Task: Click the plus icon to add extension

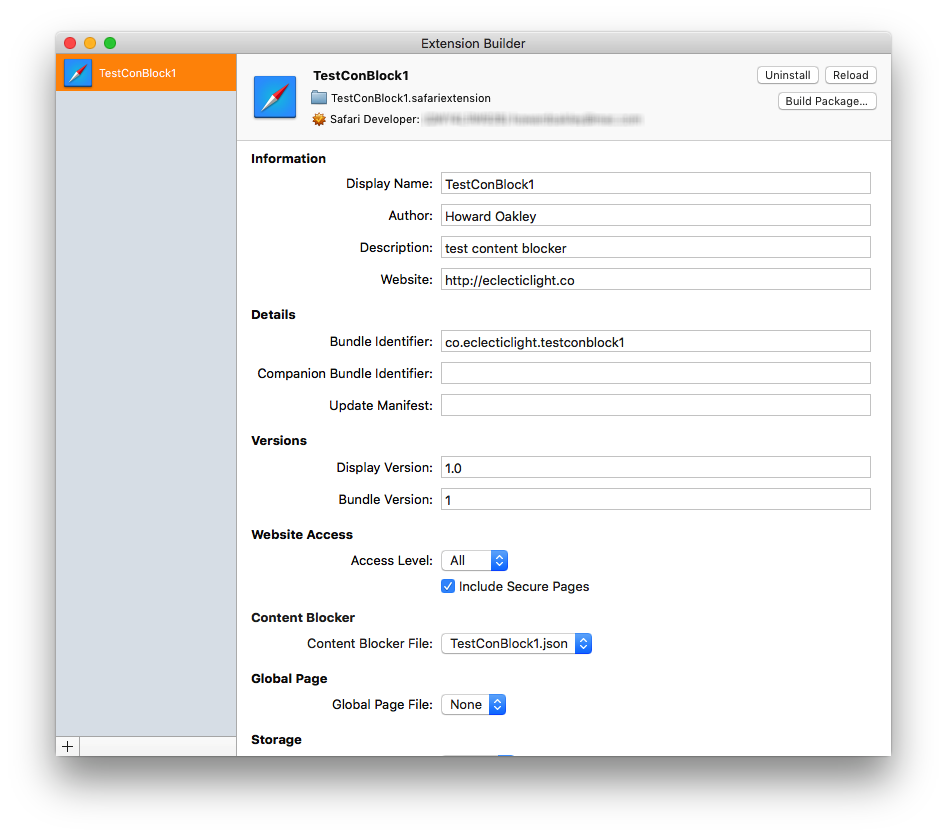Action: click(x=68, y=746)
